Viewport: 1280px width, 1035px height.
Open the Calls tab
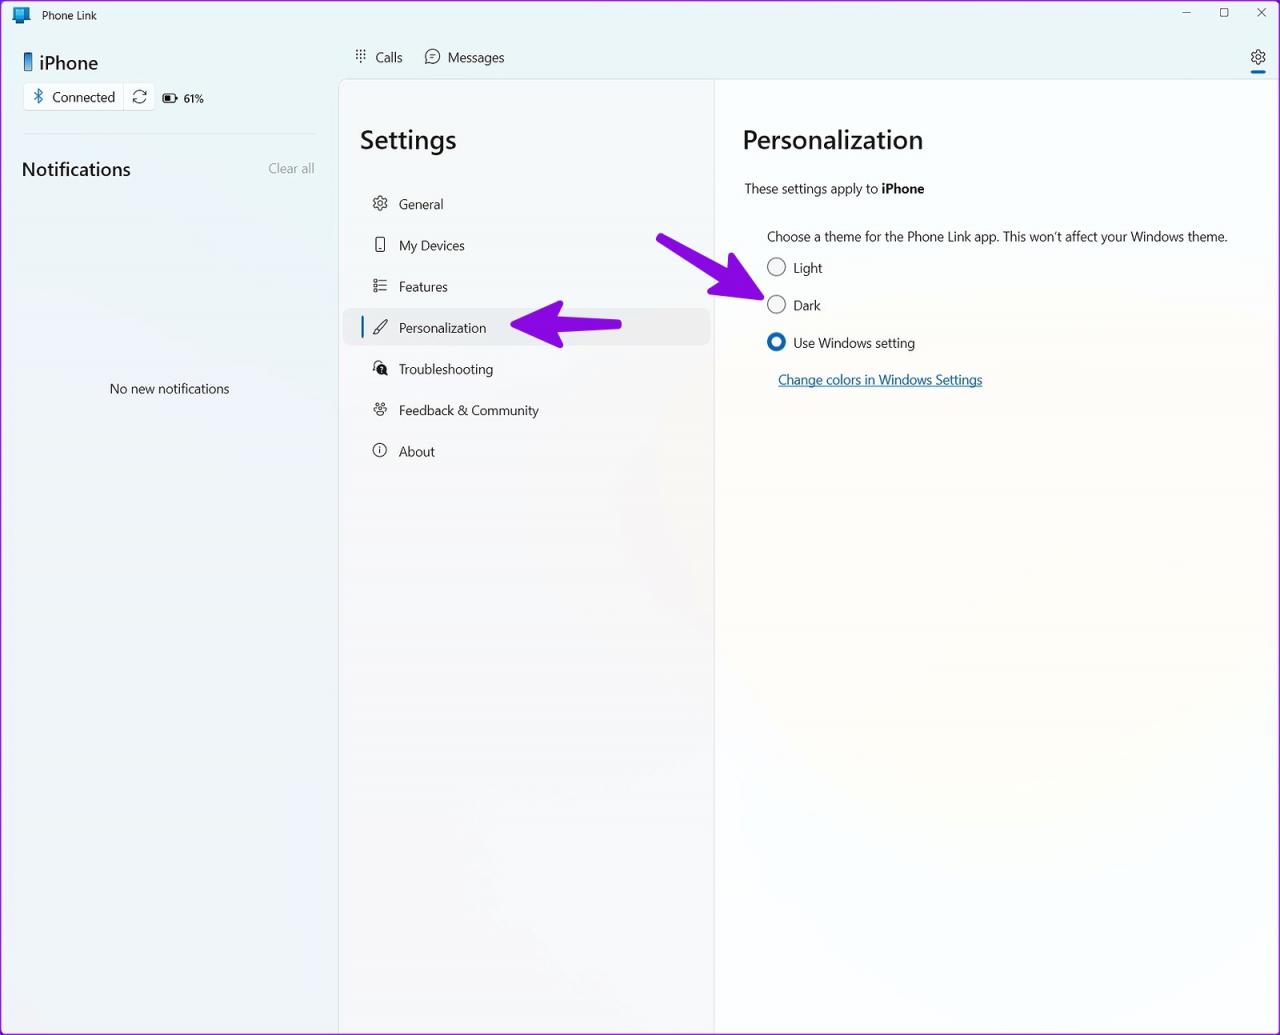pos(378,57)
